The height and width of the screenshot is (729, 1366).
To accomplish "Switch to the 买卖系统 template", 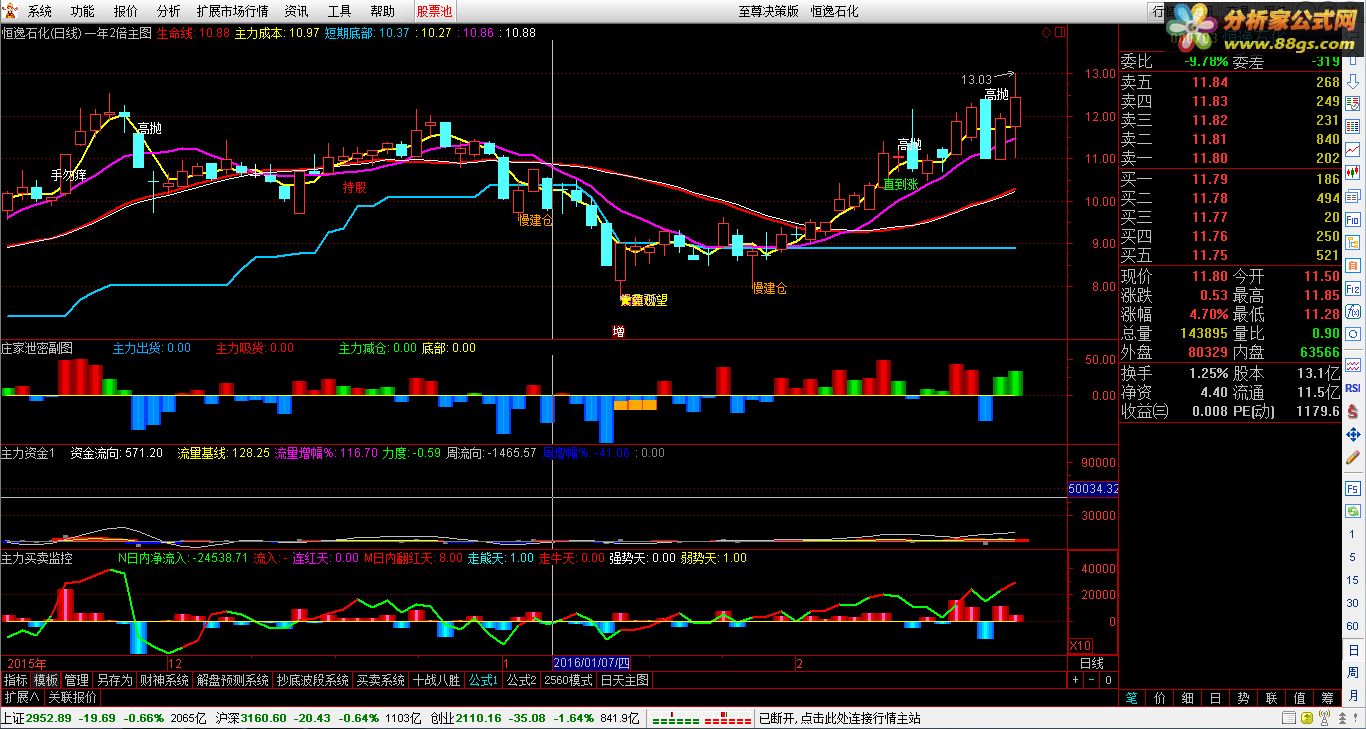I will (380, 680).
